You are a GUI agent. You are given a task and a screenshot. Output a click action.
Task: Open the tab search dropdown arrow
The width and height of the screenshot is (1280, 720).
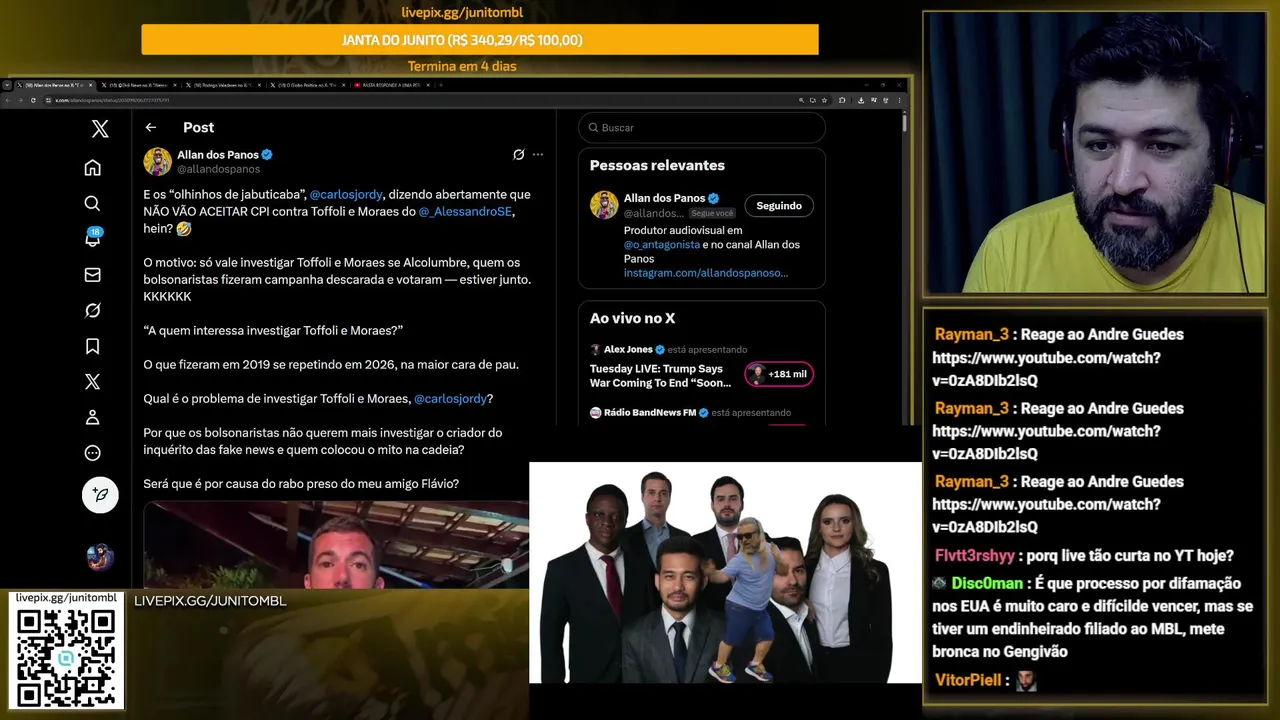click(7, 85)
